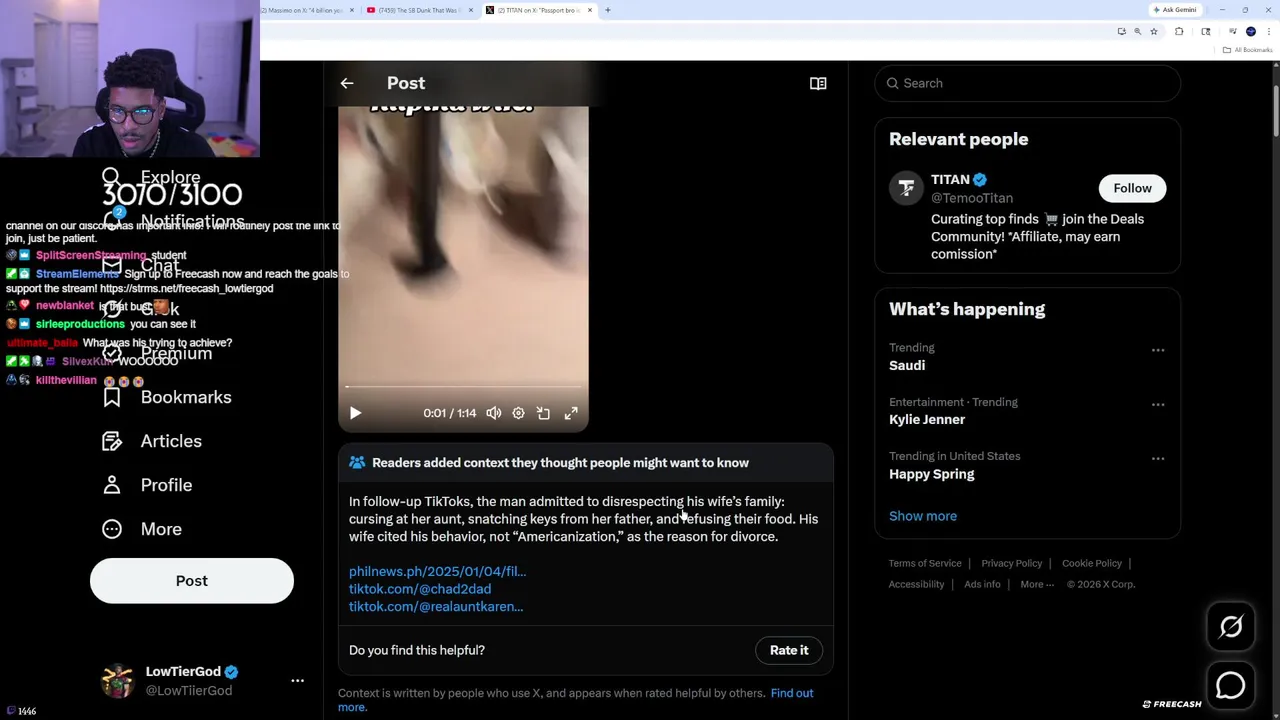Open Ask Gemini in Chrome
Image resolution: width=1280 pixels, height=720 pixels.
(x=1175, y=10)
